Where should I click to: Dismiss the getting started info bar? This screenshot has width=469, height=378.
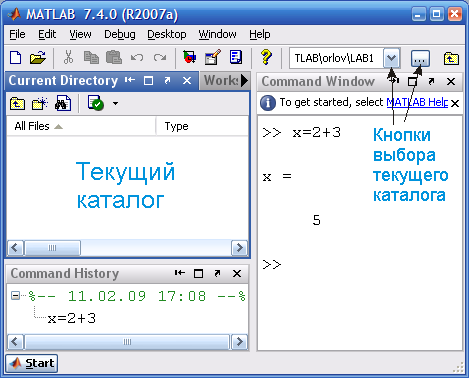[x=455, y=103]
